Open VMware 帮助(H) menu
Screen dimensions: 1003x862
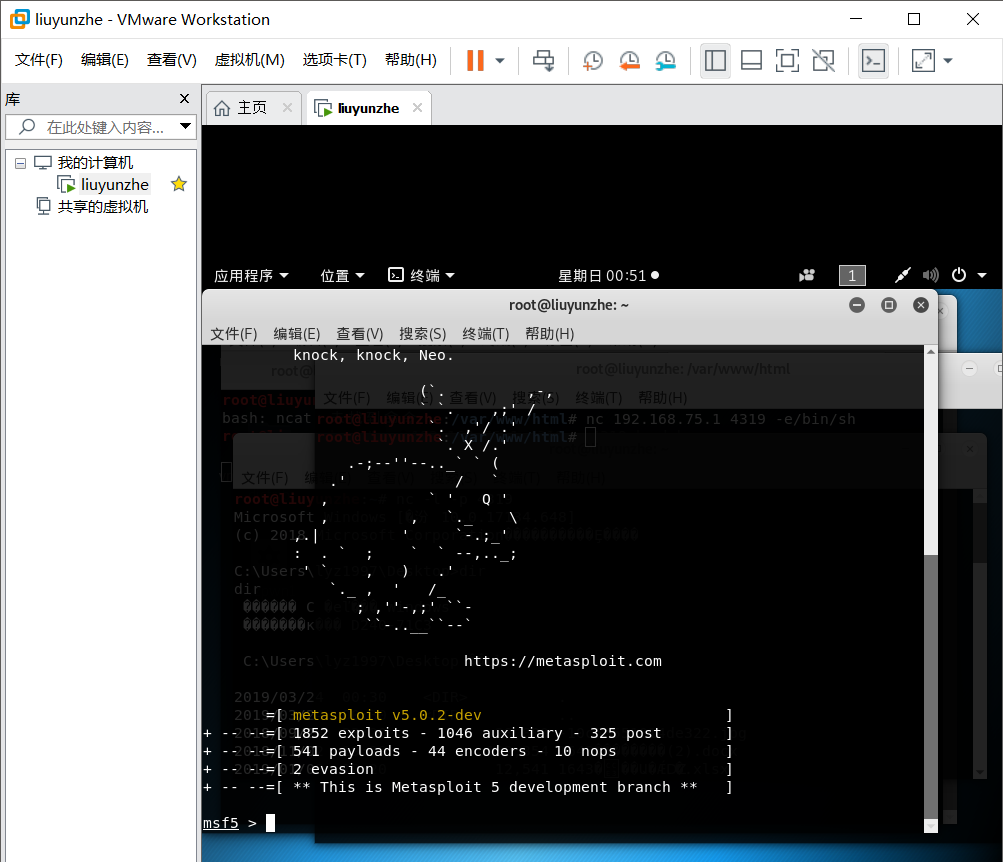[411, 60]
